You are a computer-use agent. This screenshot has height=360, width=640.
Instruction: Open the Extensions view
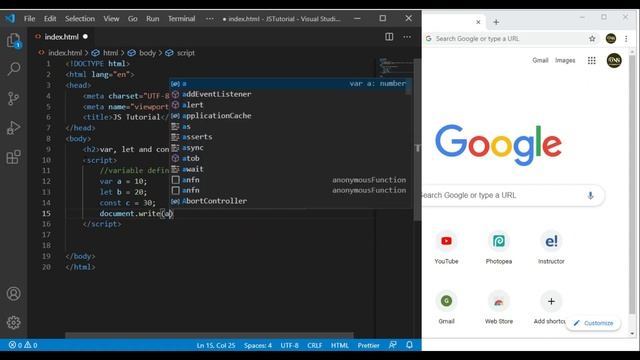click(13, 157)
